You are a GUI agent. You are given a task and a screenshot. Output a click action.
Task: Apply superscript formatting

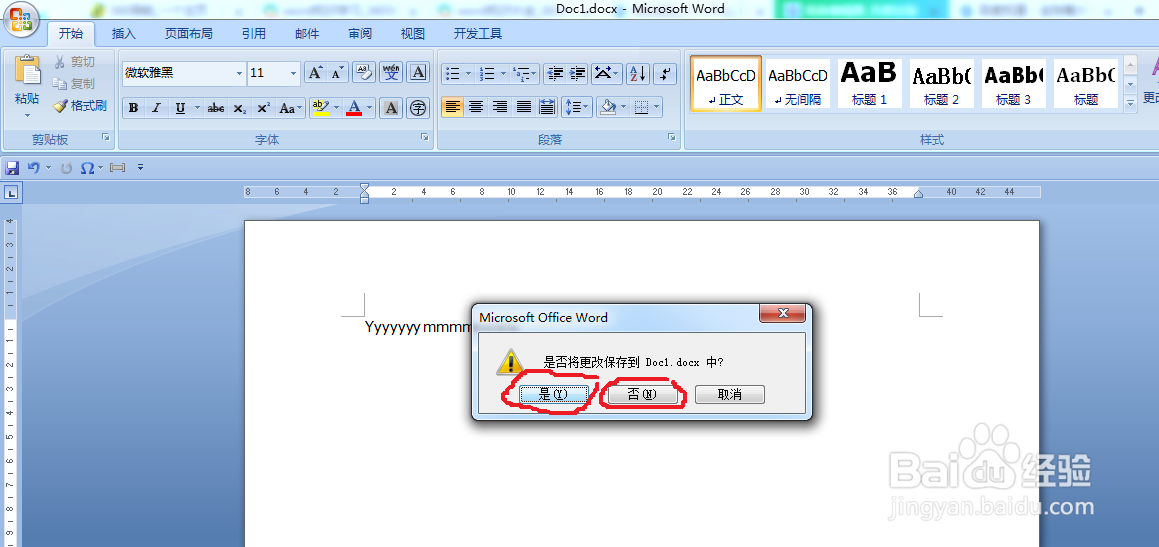[262, 108]
